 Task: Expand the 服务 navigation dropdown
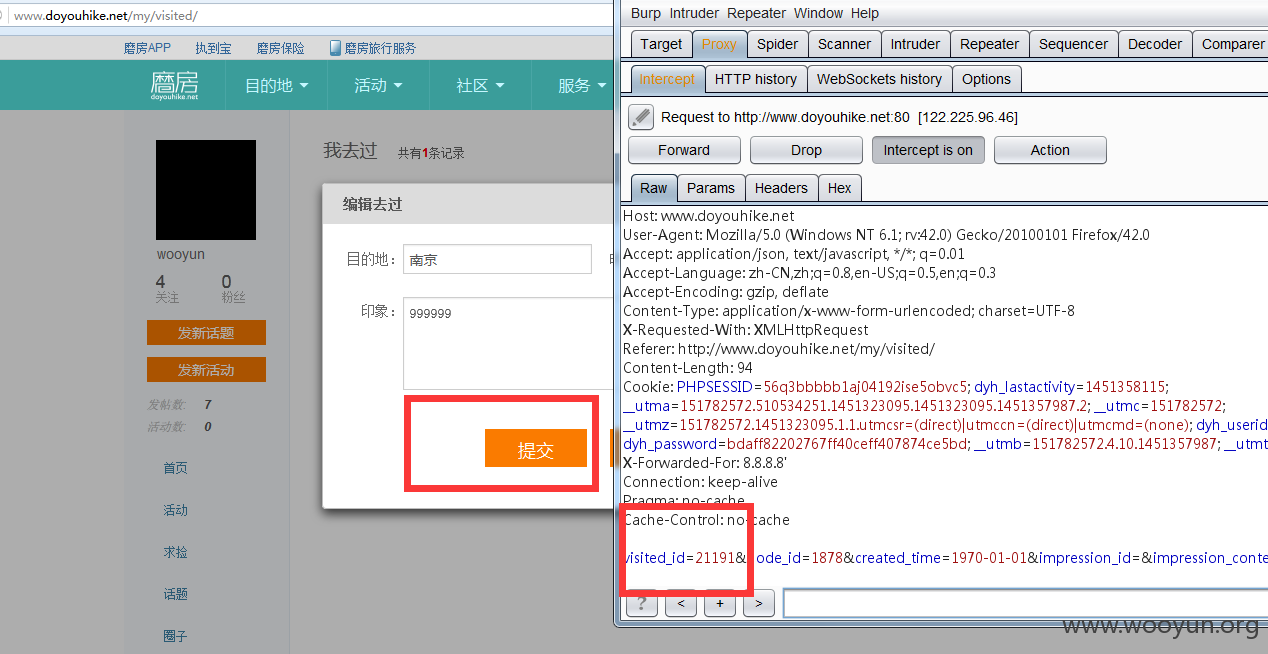click(582, 86)
